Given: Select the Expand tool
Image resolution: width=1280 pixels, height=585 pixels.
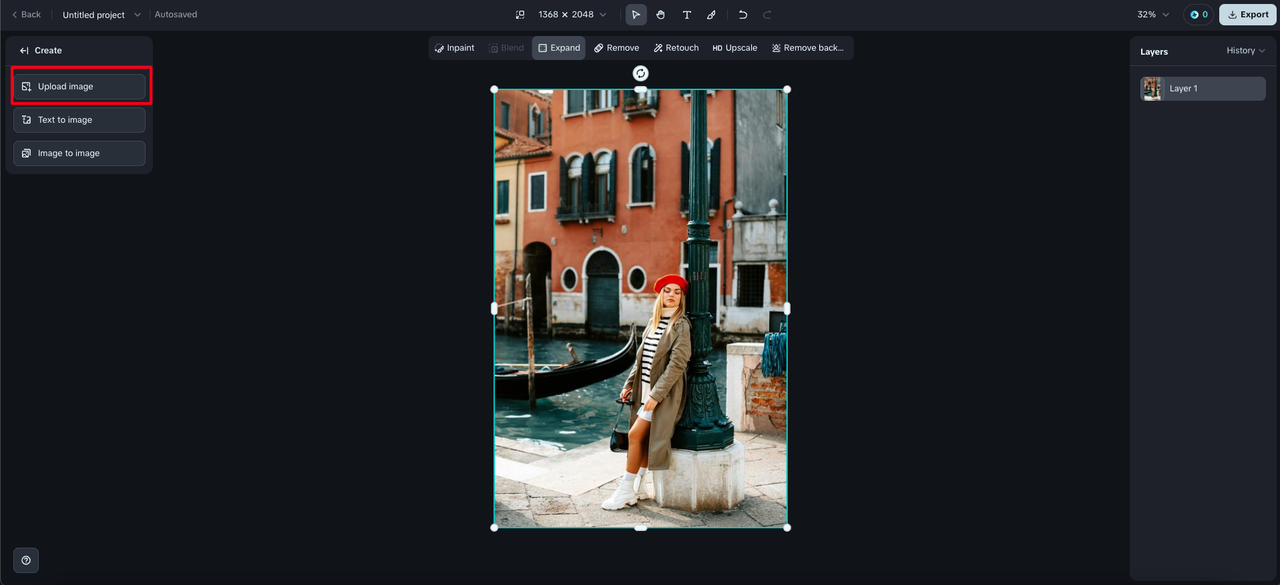Looking at the screenshot, I should click(x=559, y=48).
